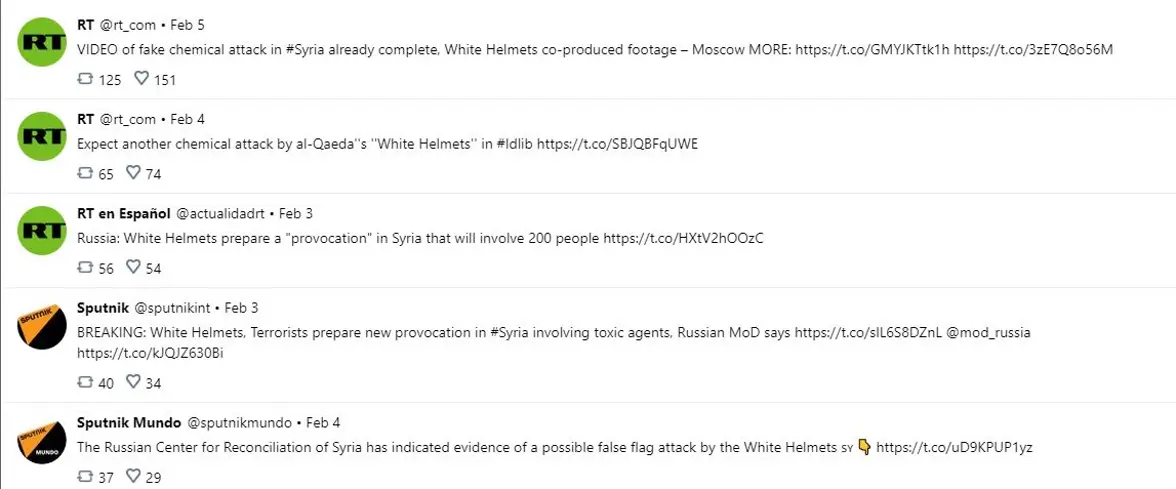Click the Sputnik Mundo account name
1176x489 pixels.
129,422
